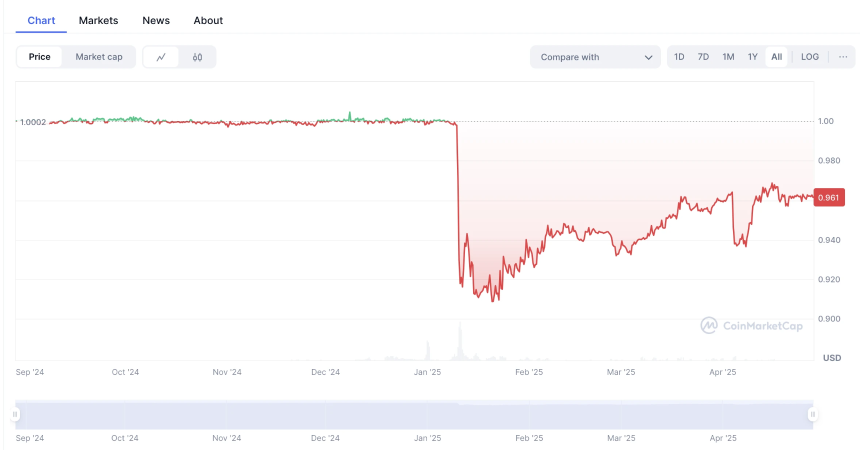
Task: Select the Market cap toggle option
Action: coord(99,57)
